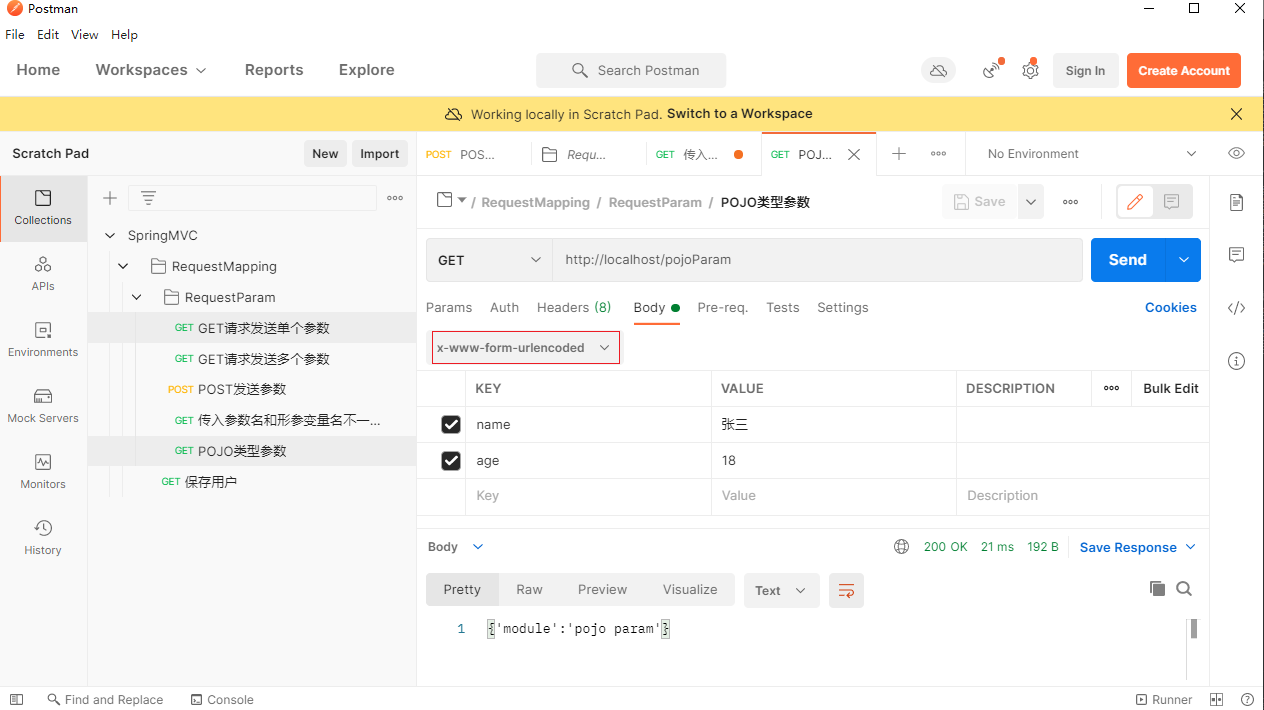Open the History sidebar panel
The height and width of the screenshot is (710, 1264).
click(x=43, y=537)
